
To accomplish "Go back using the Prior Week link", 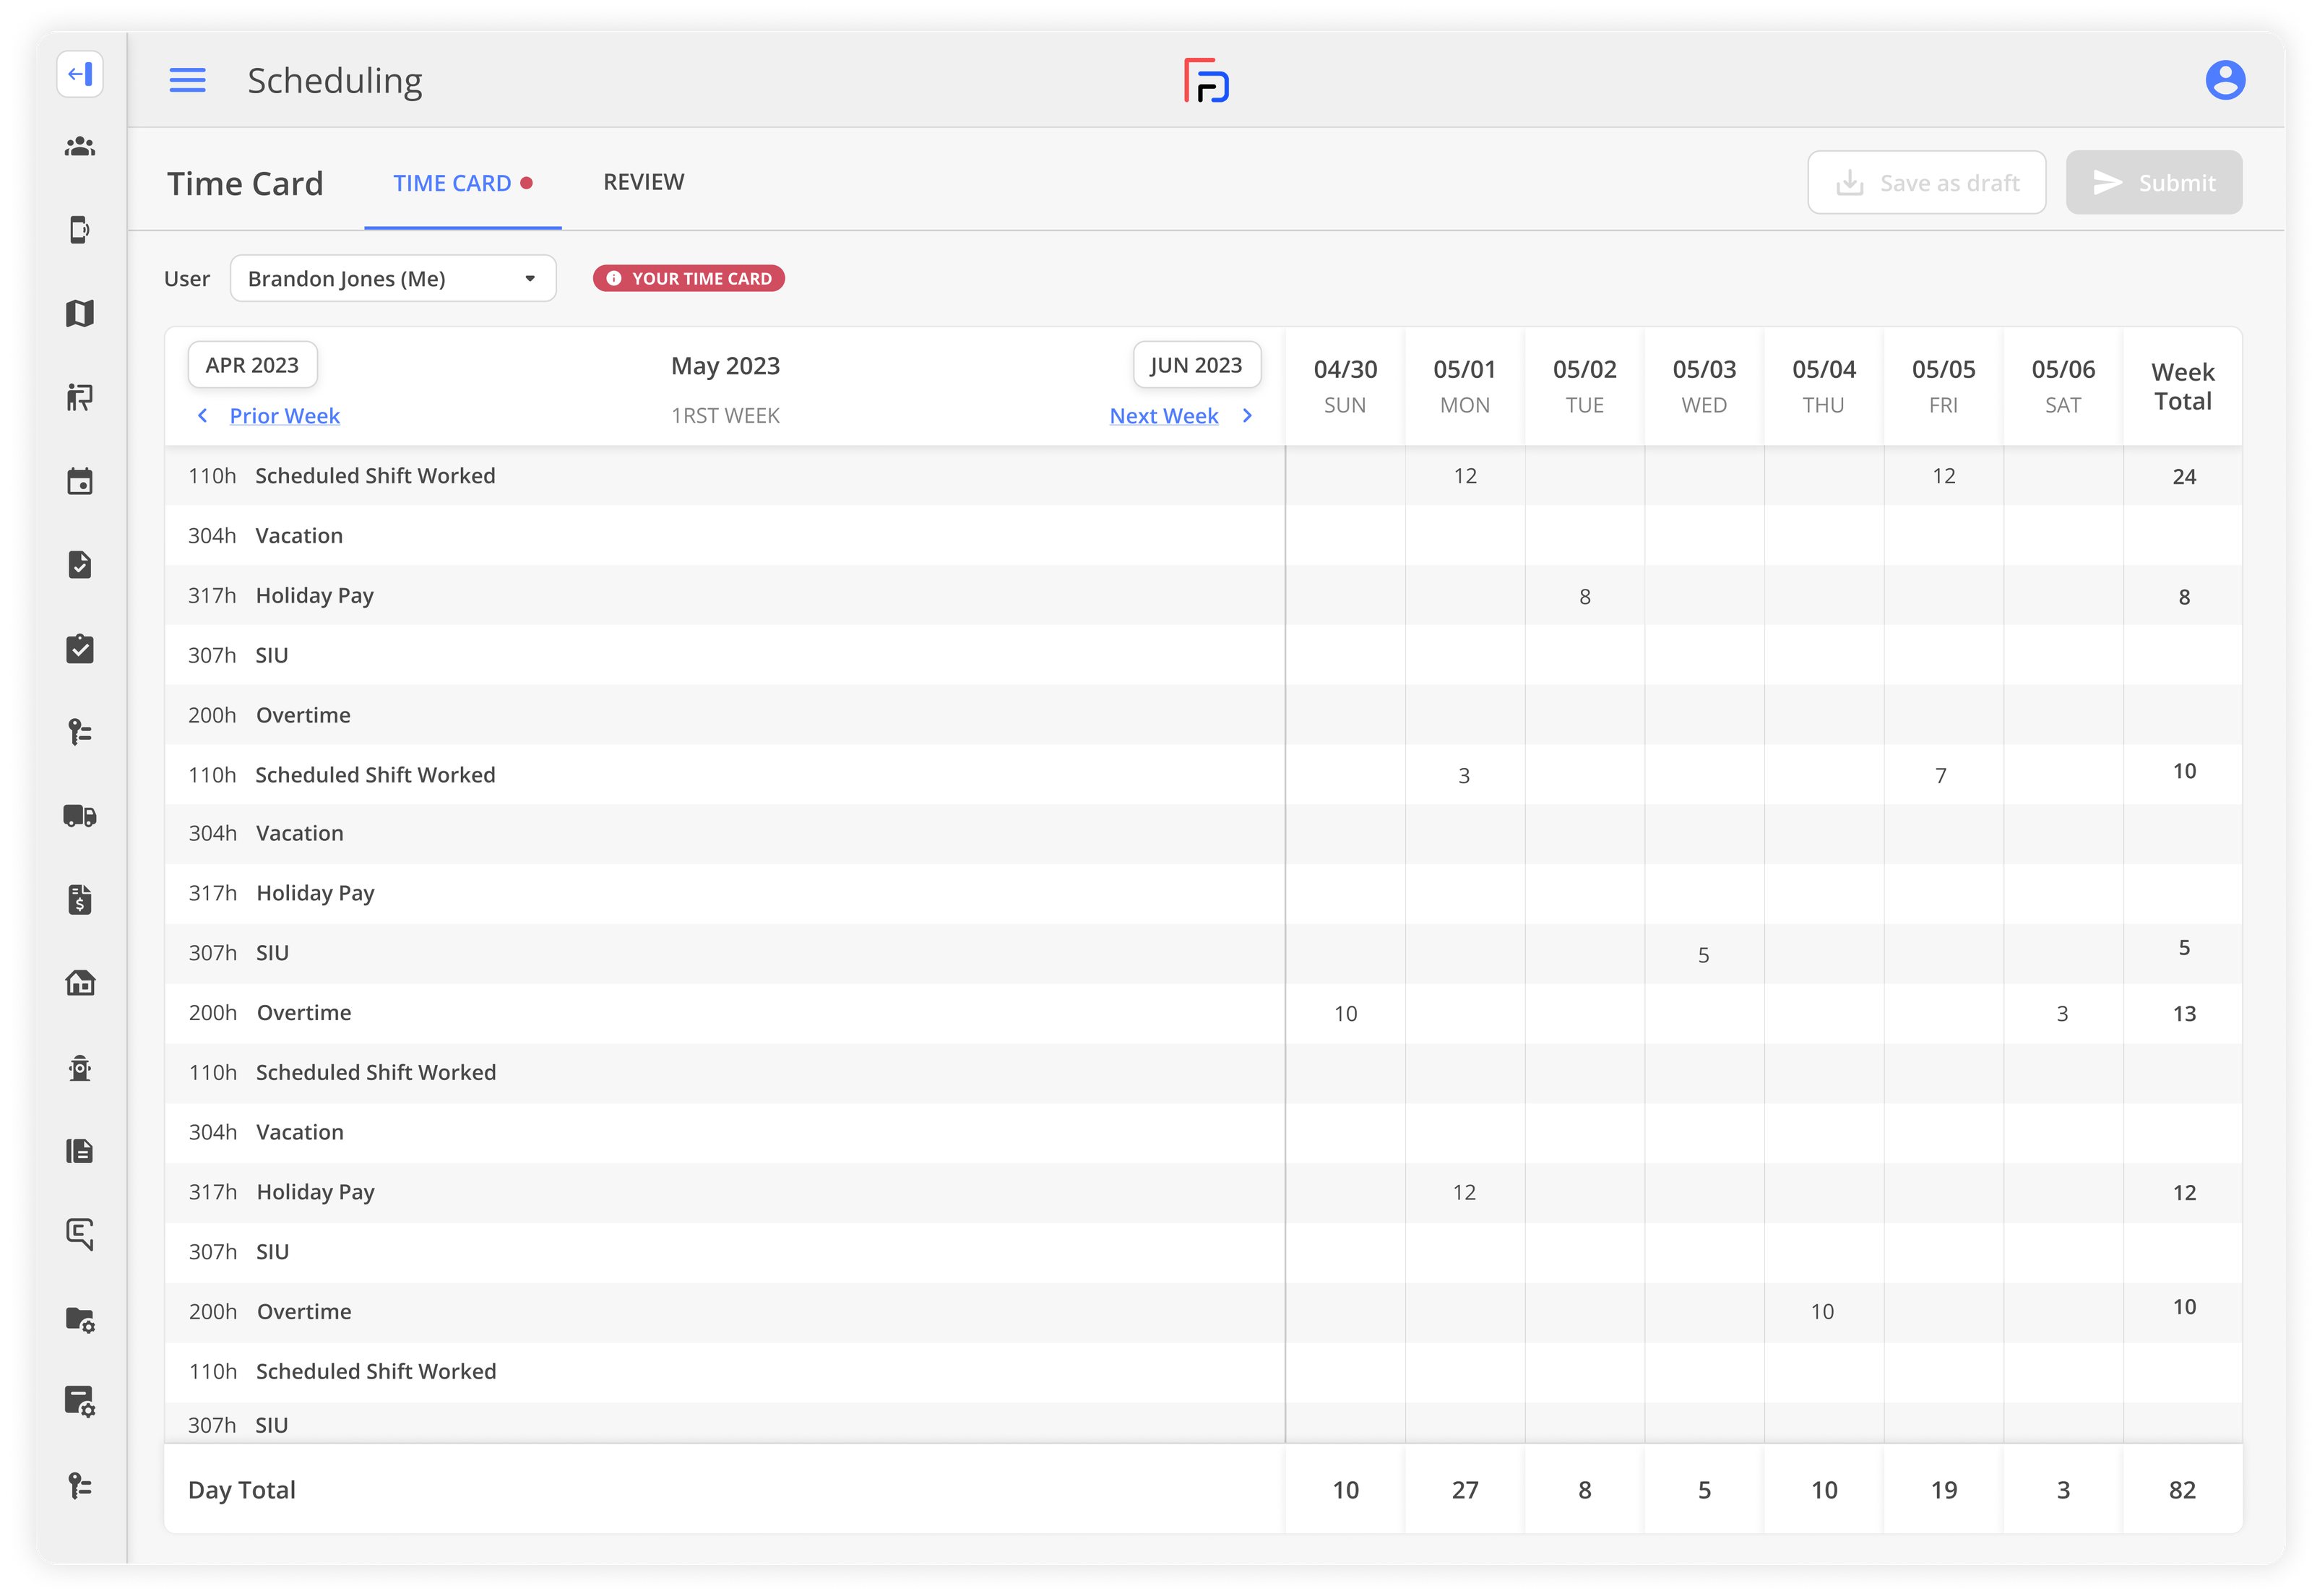I will 284,415.
